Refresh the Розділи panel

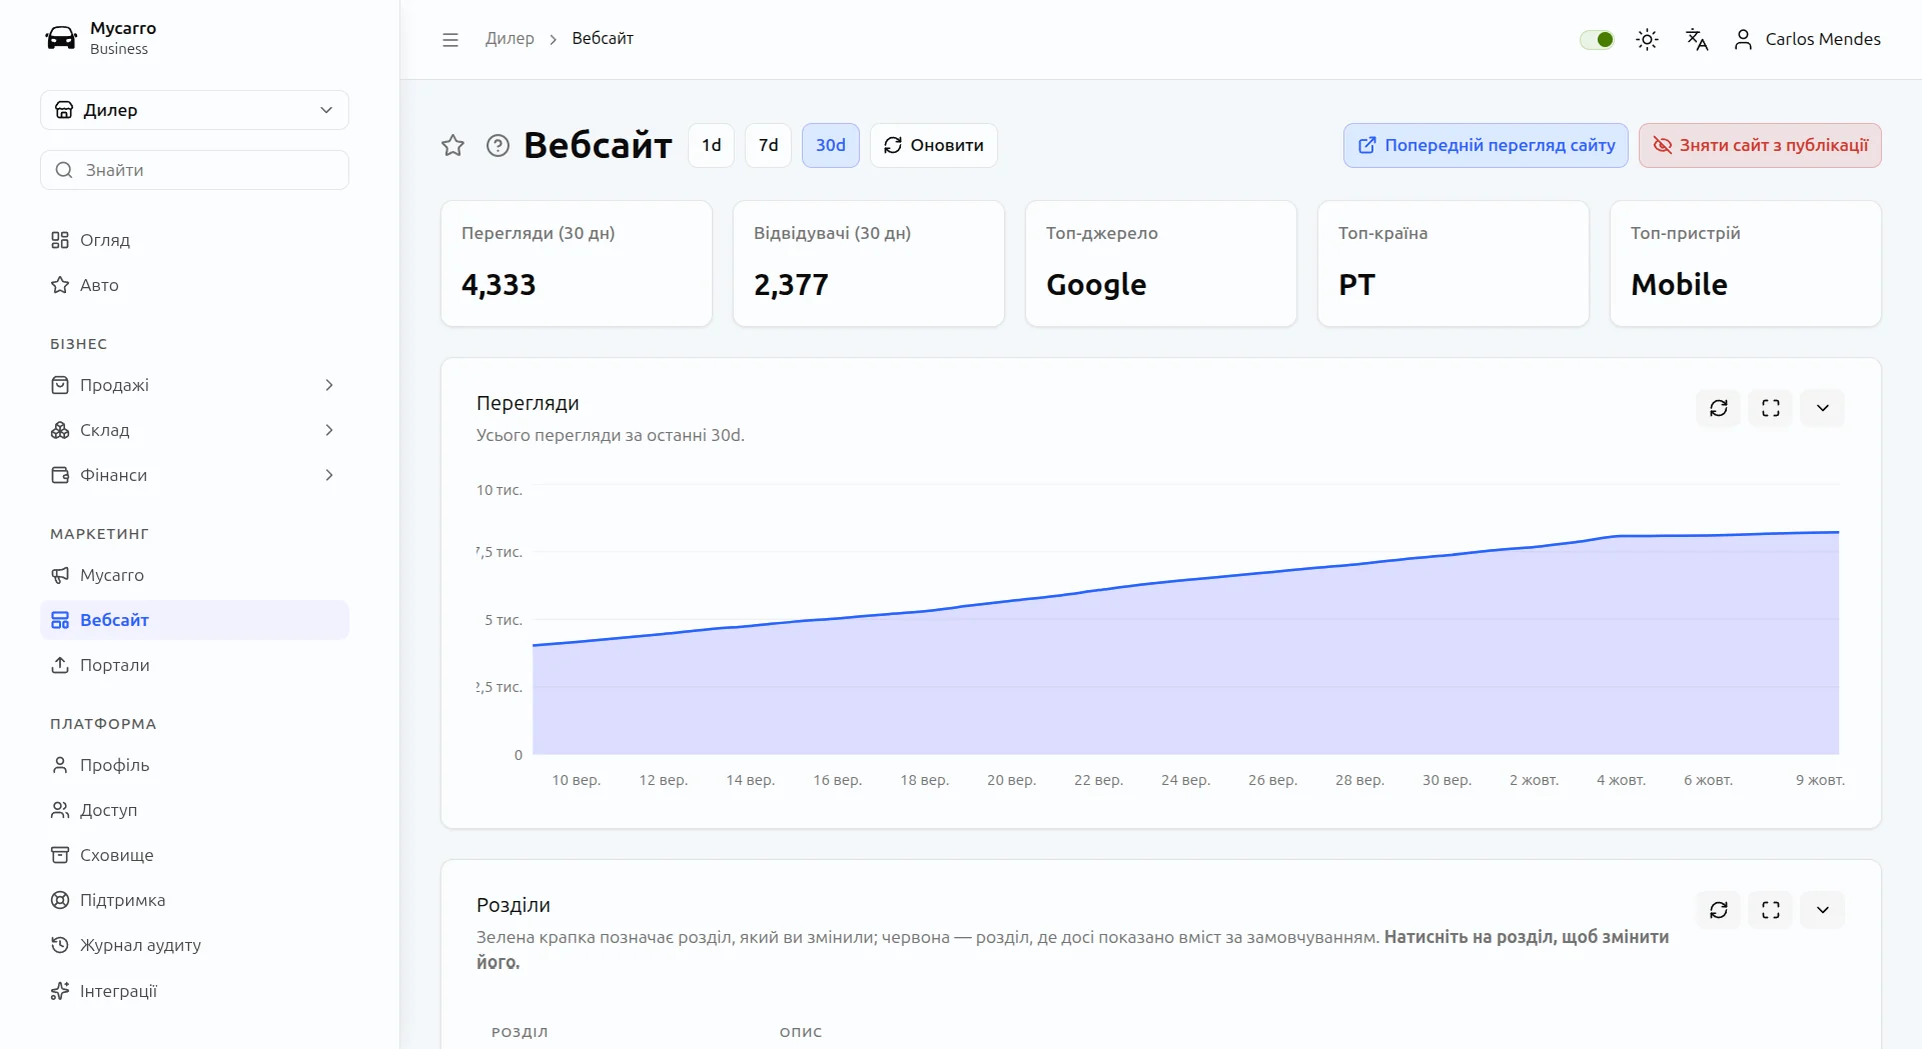pyautogui.click(x=1719, y=910)
